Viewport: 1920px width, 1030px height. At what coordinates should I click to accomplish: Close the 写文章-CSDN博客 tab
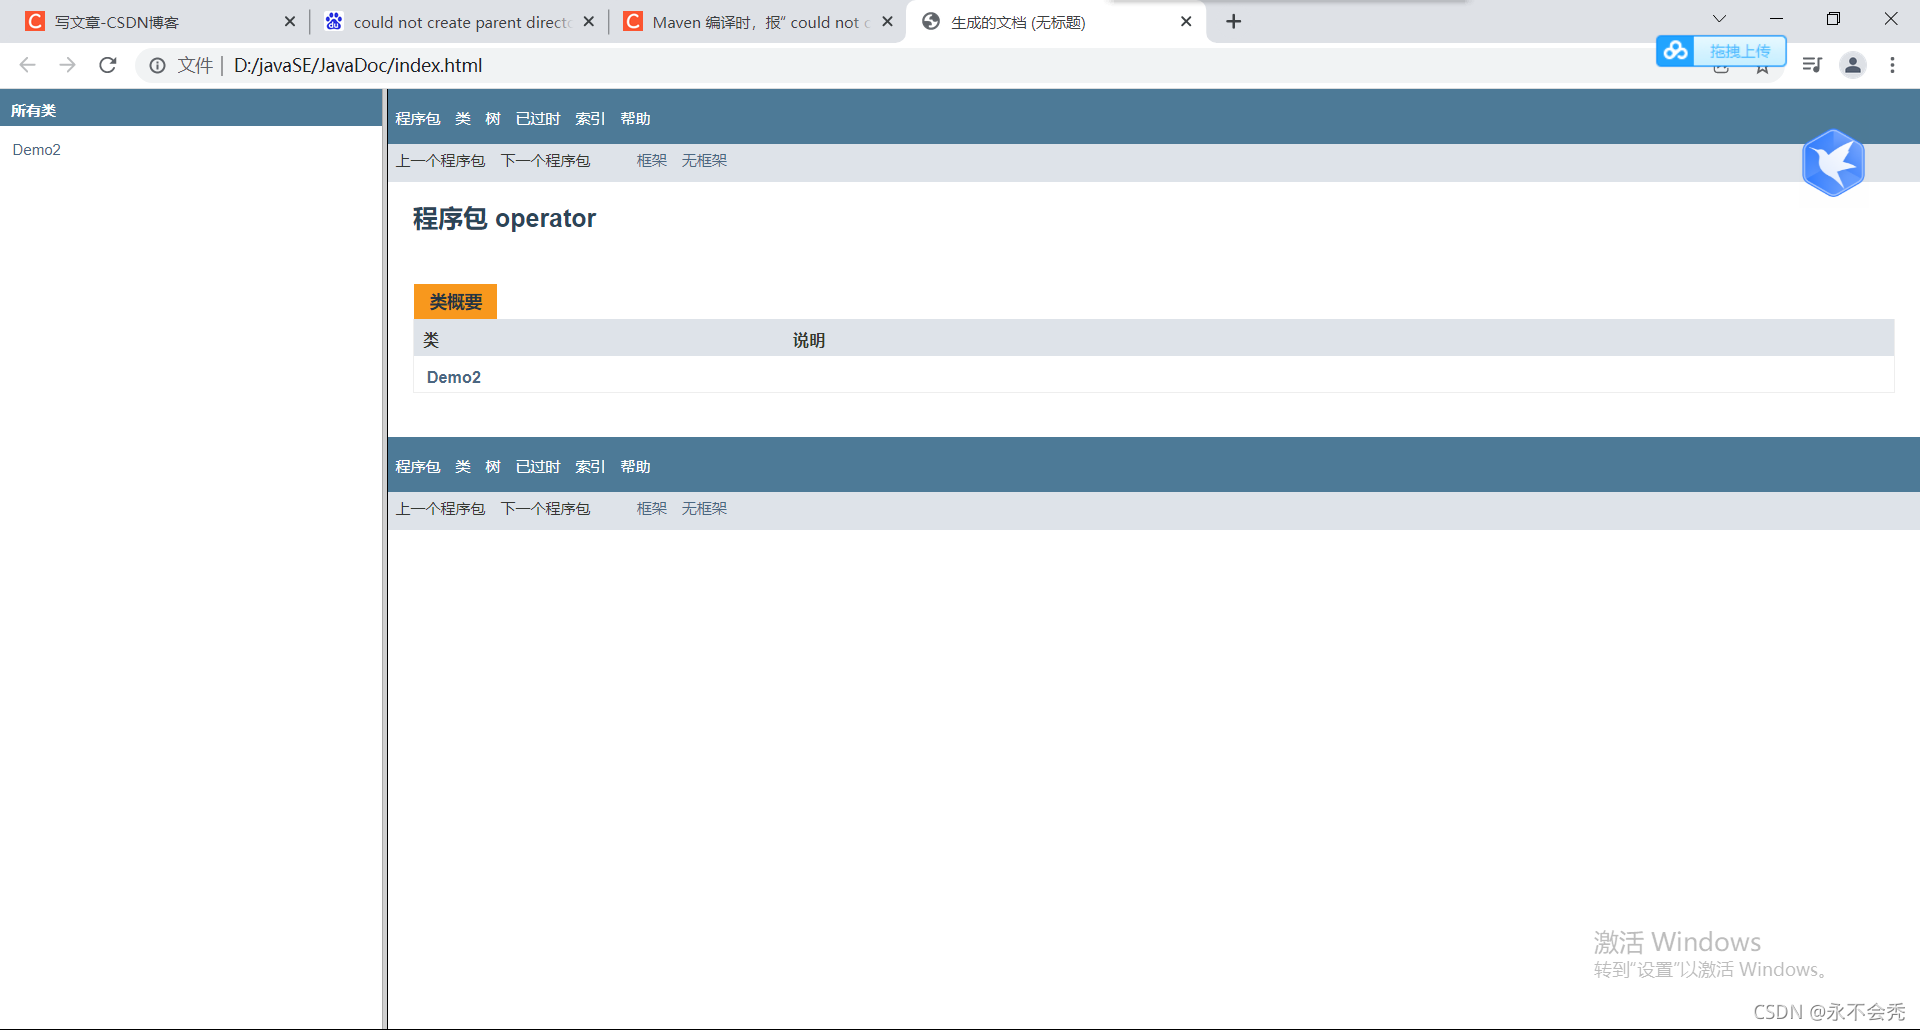(x=290, y=21)
